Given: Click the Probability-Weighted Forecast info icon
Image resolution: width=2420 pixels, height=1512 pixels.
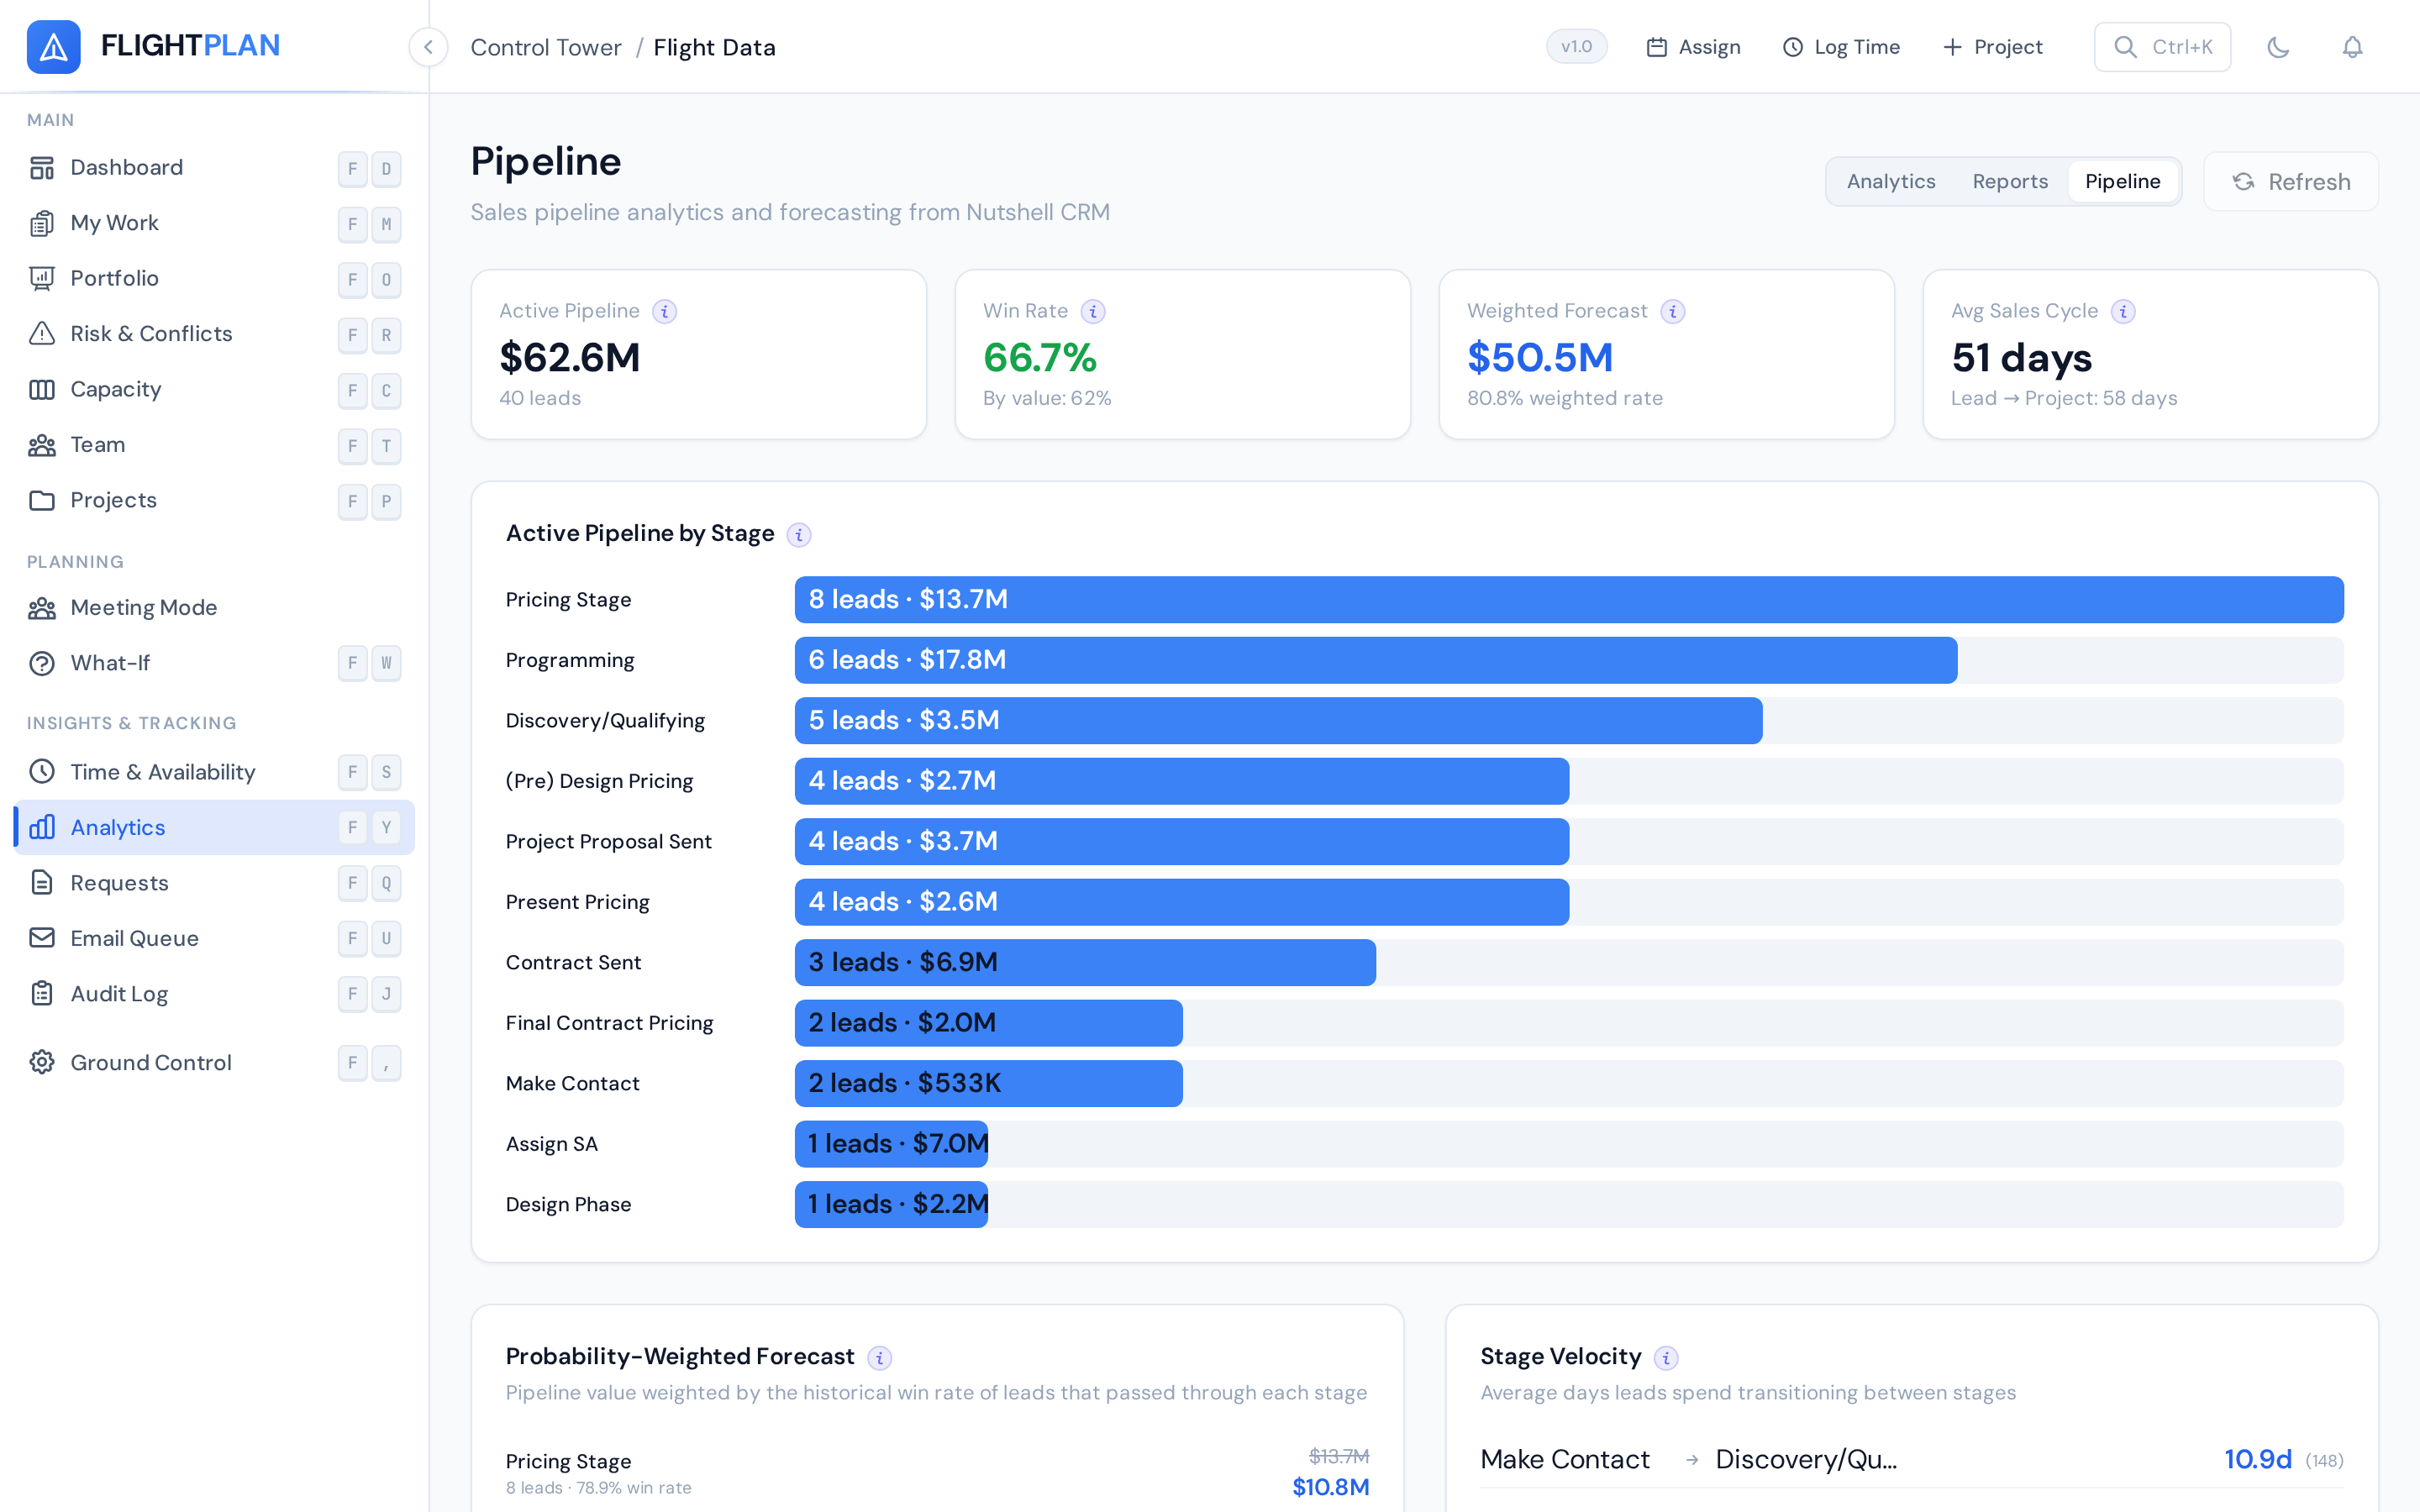Looking at the screenshot, I should click(x=879, y=1358).
